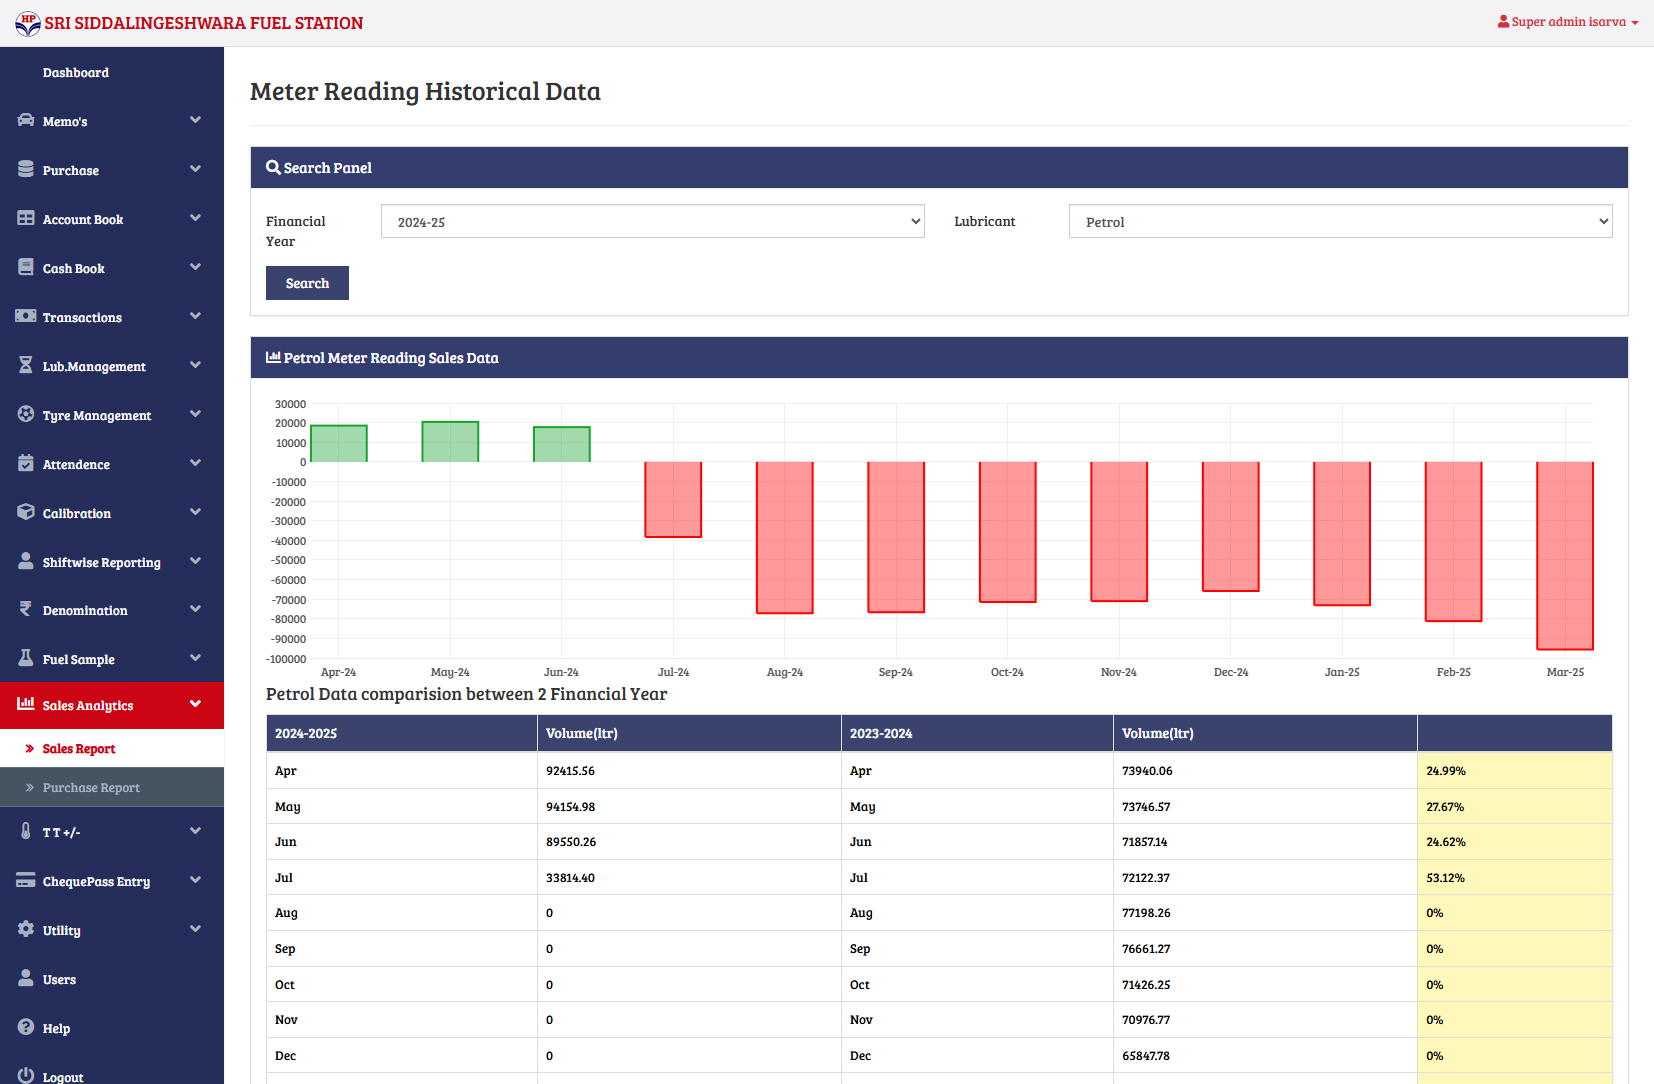1654x1084 pixels.
Task: Open the Dashboard menu item
Action: pyautogui.click(x=76, y=73)
